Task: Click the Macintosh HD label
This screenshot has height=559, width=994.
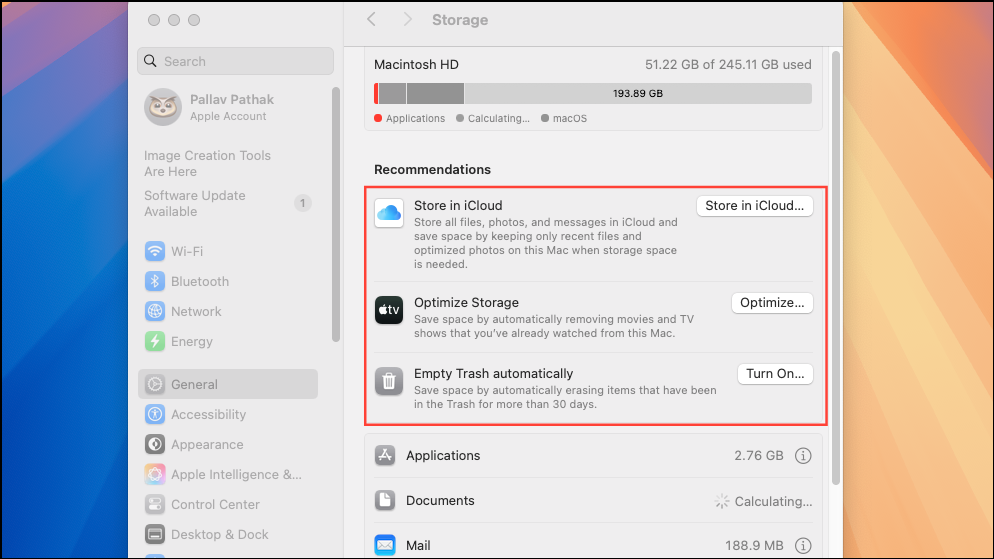Action: coord(416,65)
